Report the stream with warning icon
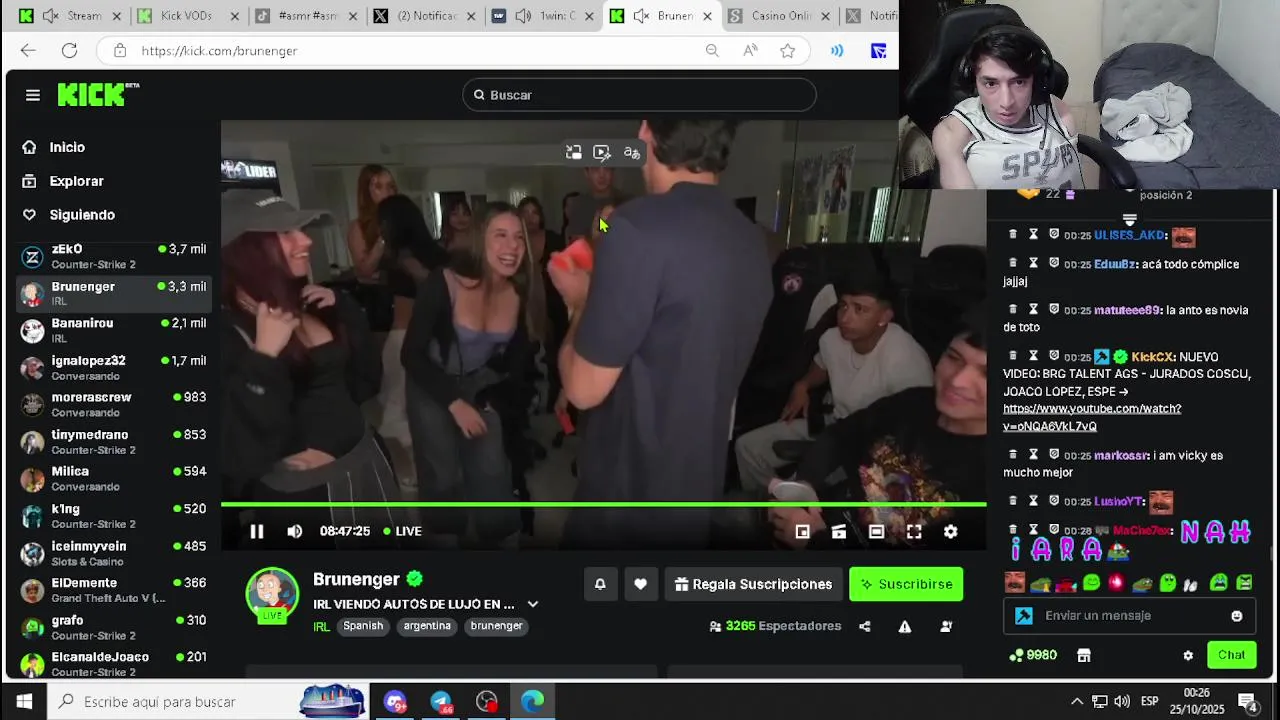Viewport: 1280px width, 720px height. click(x=905, y=626)
